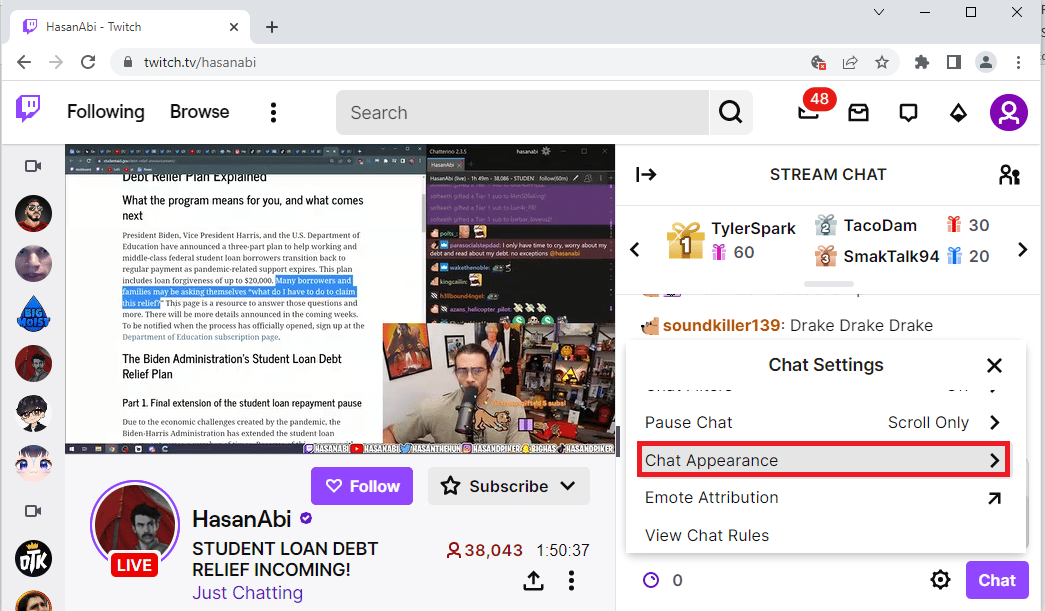The height and width of the screenshot is (611, 1045).
Task: Click the Twitch search input field
Action: click(522, 113)
